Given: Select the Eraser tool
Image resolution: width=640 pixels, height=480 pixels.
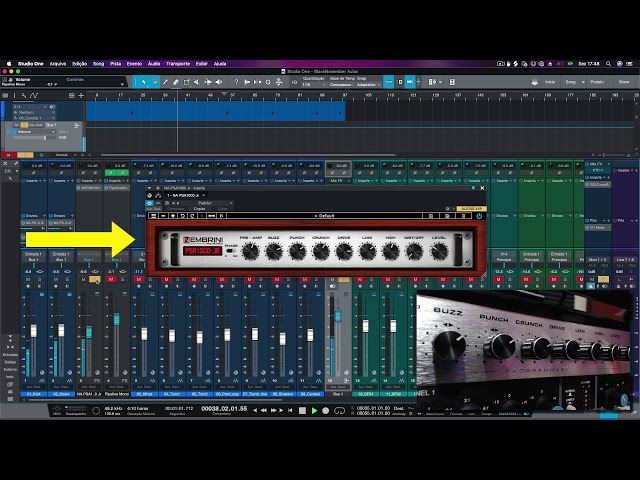Looking at the screenshot, I should coord(176,82).
